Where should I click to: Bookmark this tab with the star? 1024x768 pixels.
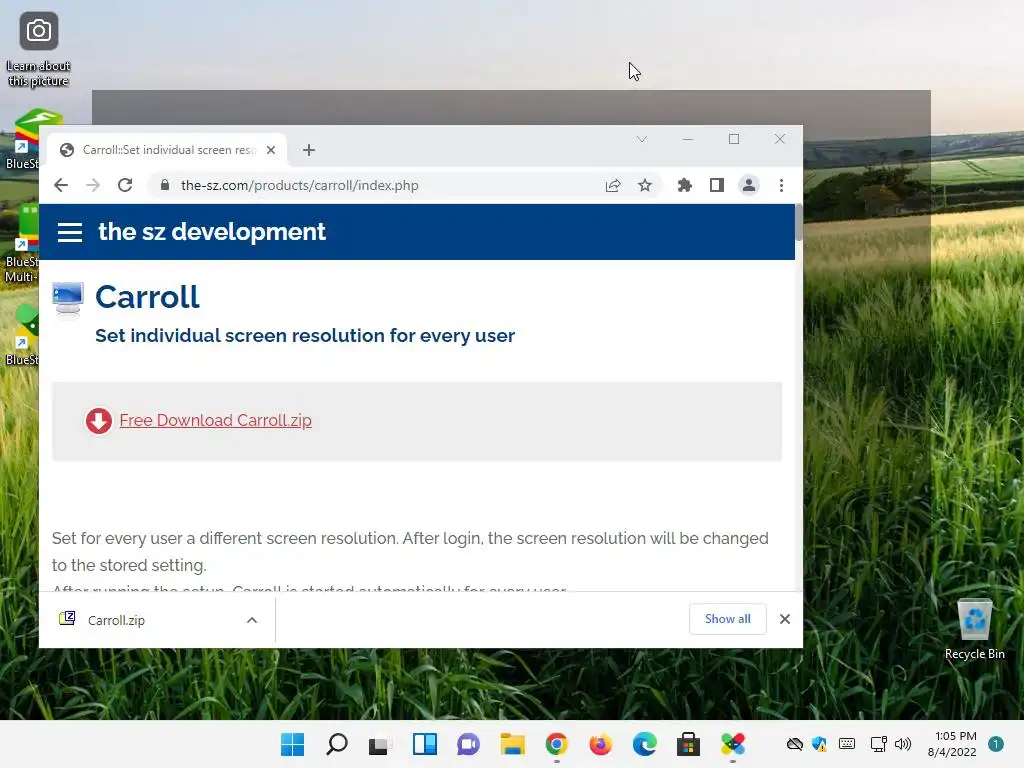pyautogui.click(x=645, y=185)
